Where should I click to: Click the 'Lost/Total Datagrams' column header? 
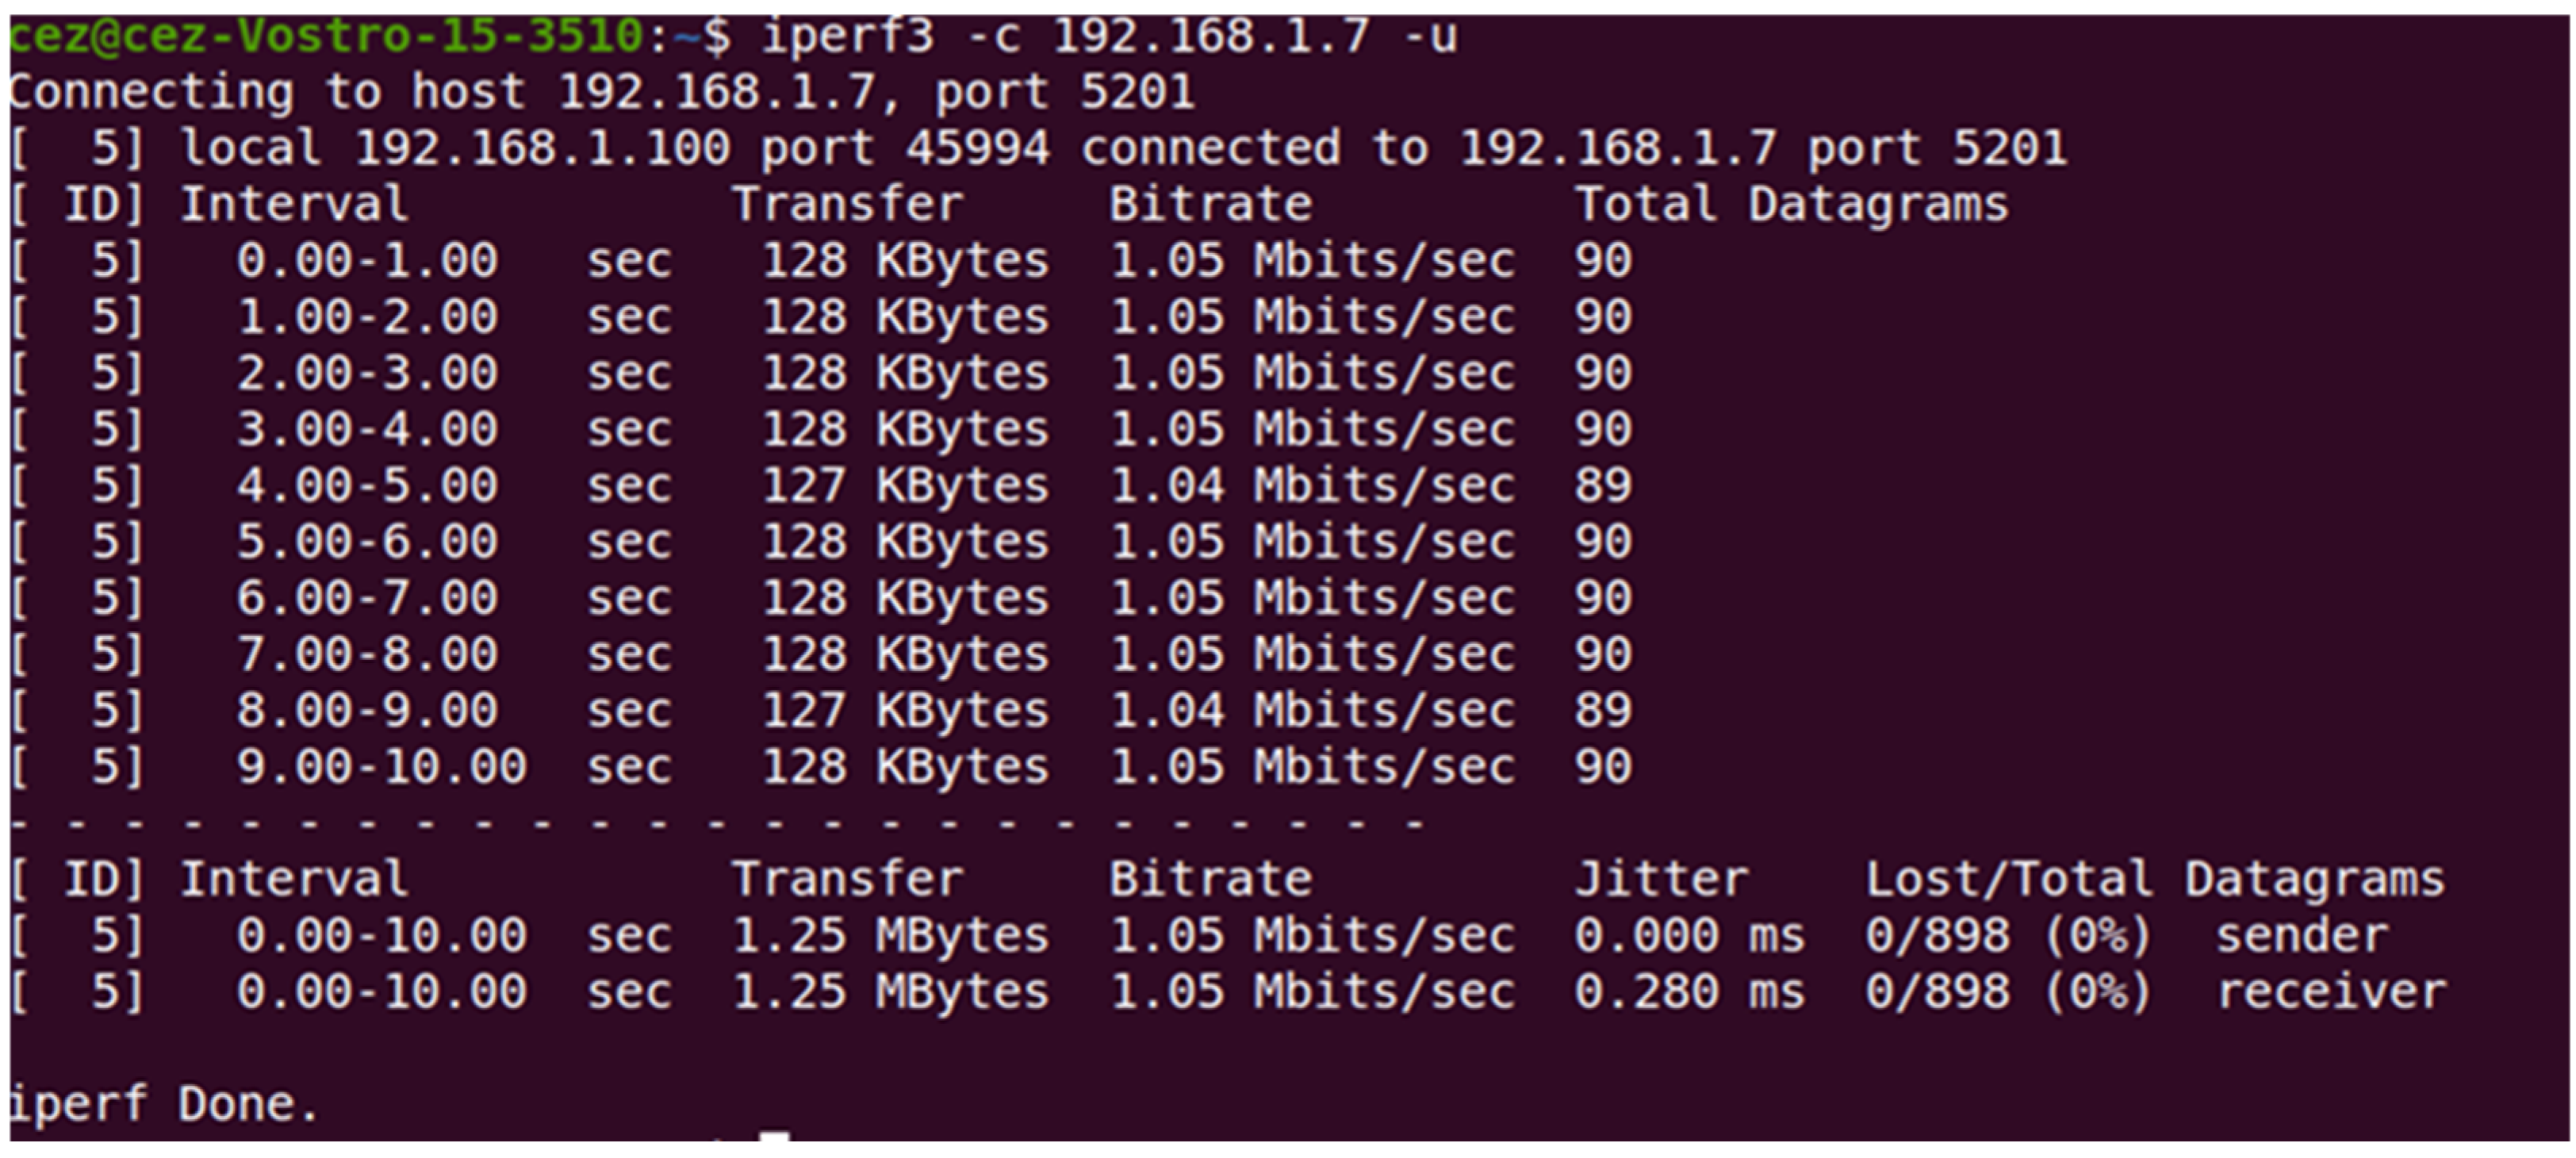2155,880
